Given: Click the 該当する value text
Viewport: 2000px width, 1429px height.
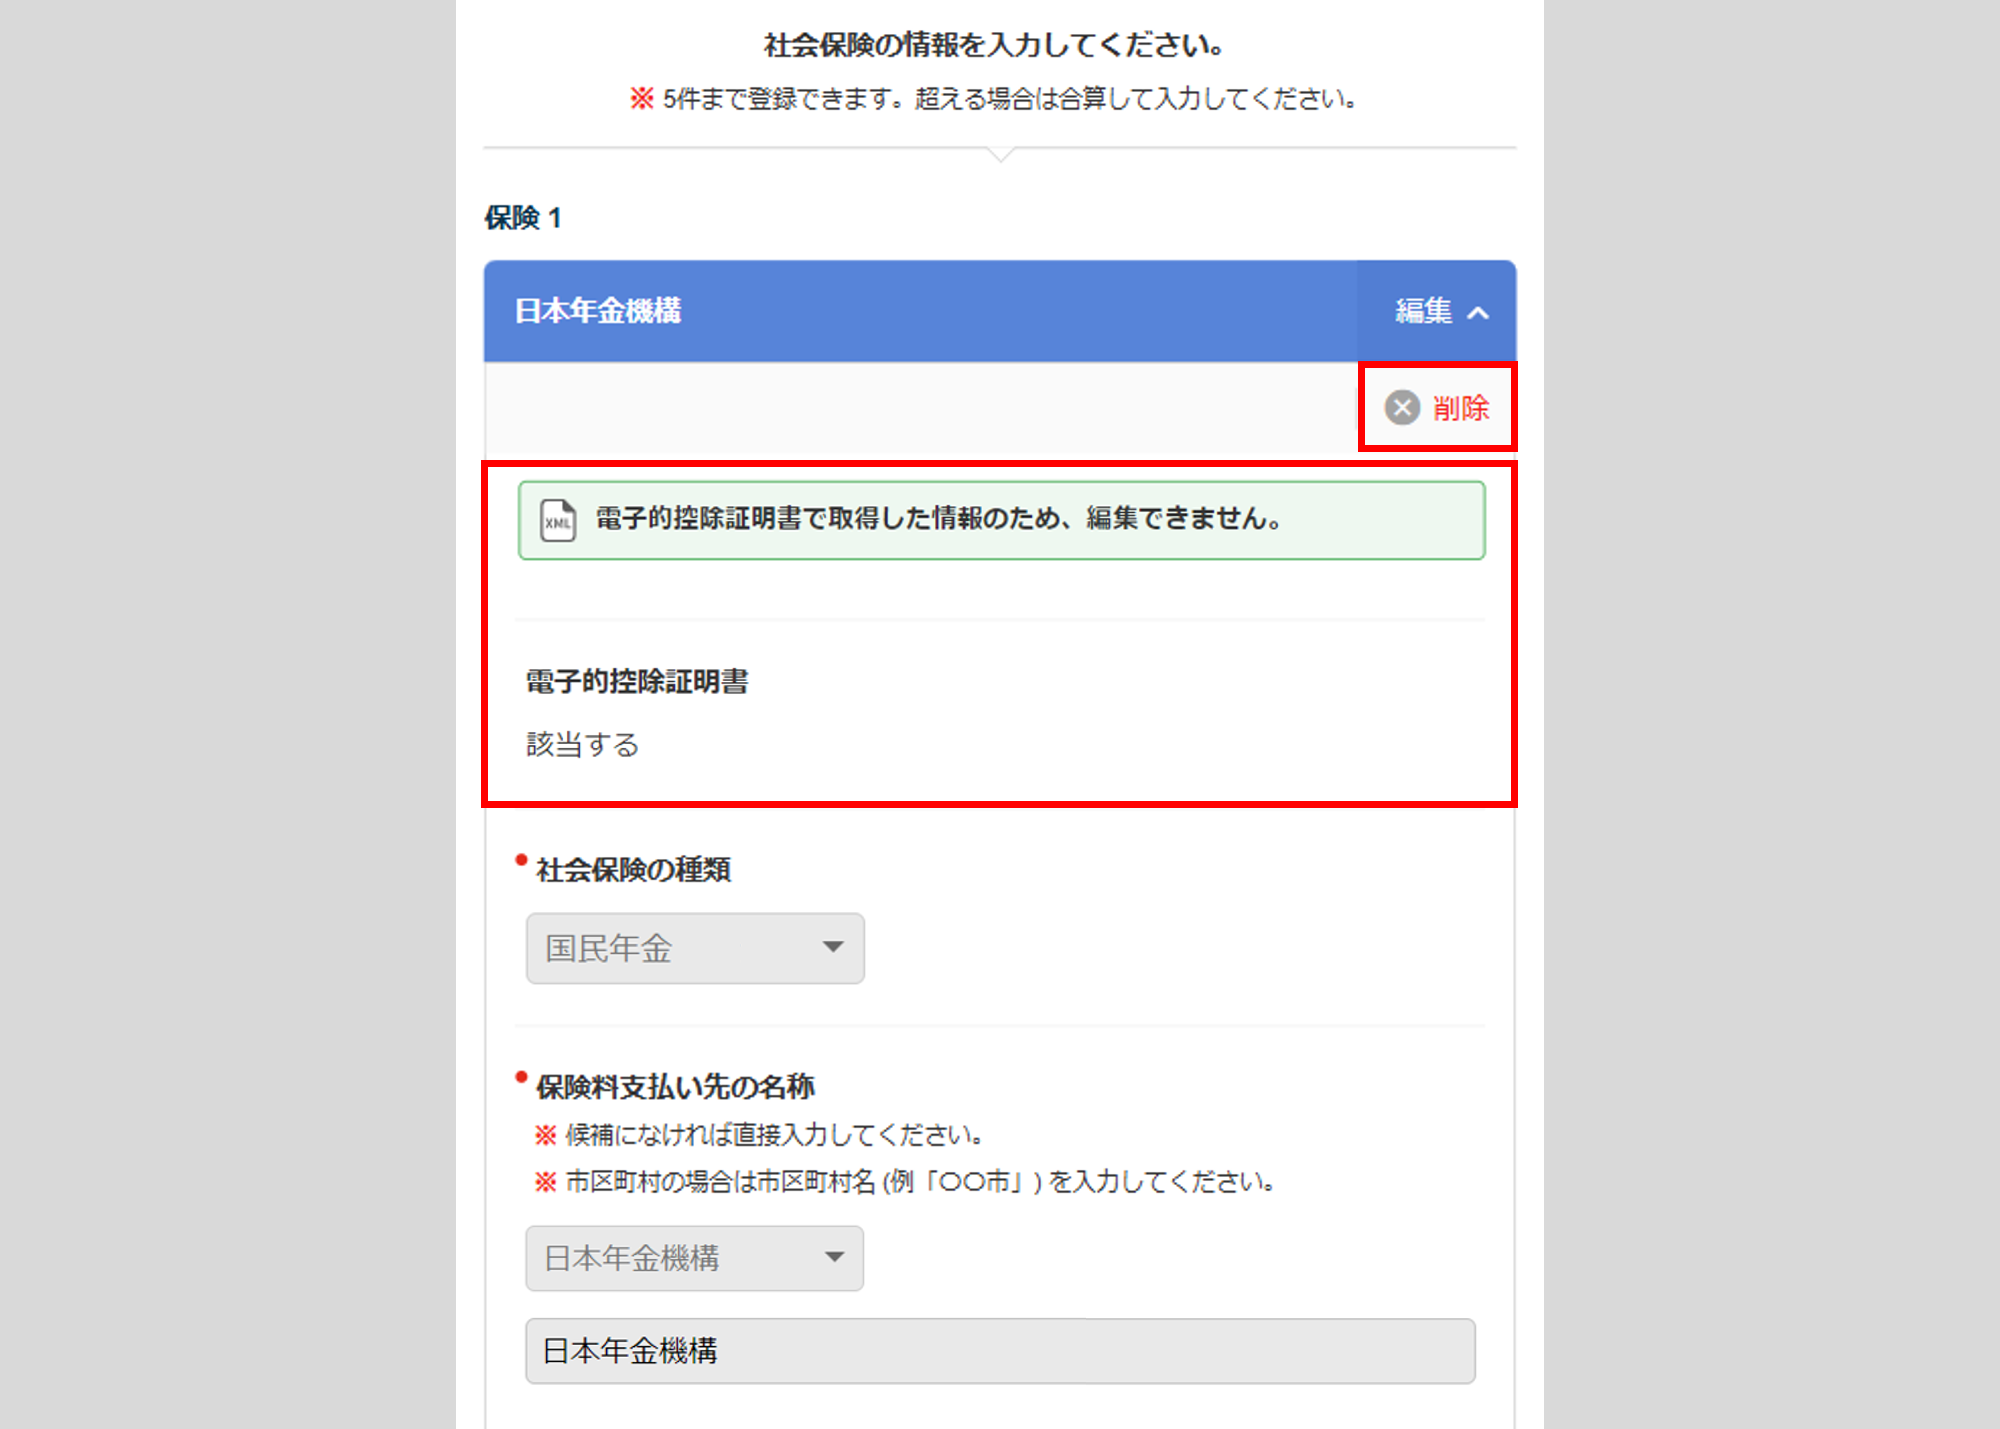Looking at the screenshot, I should click(x=582, y=744).
